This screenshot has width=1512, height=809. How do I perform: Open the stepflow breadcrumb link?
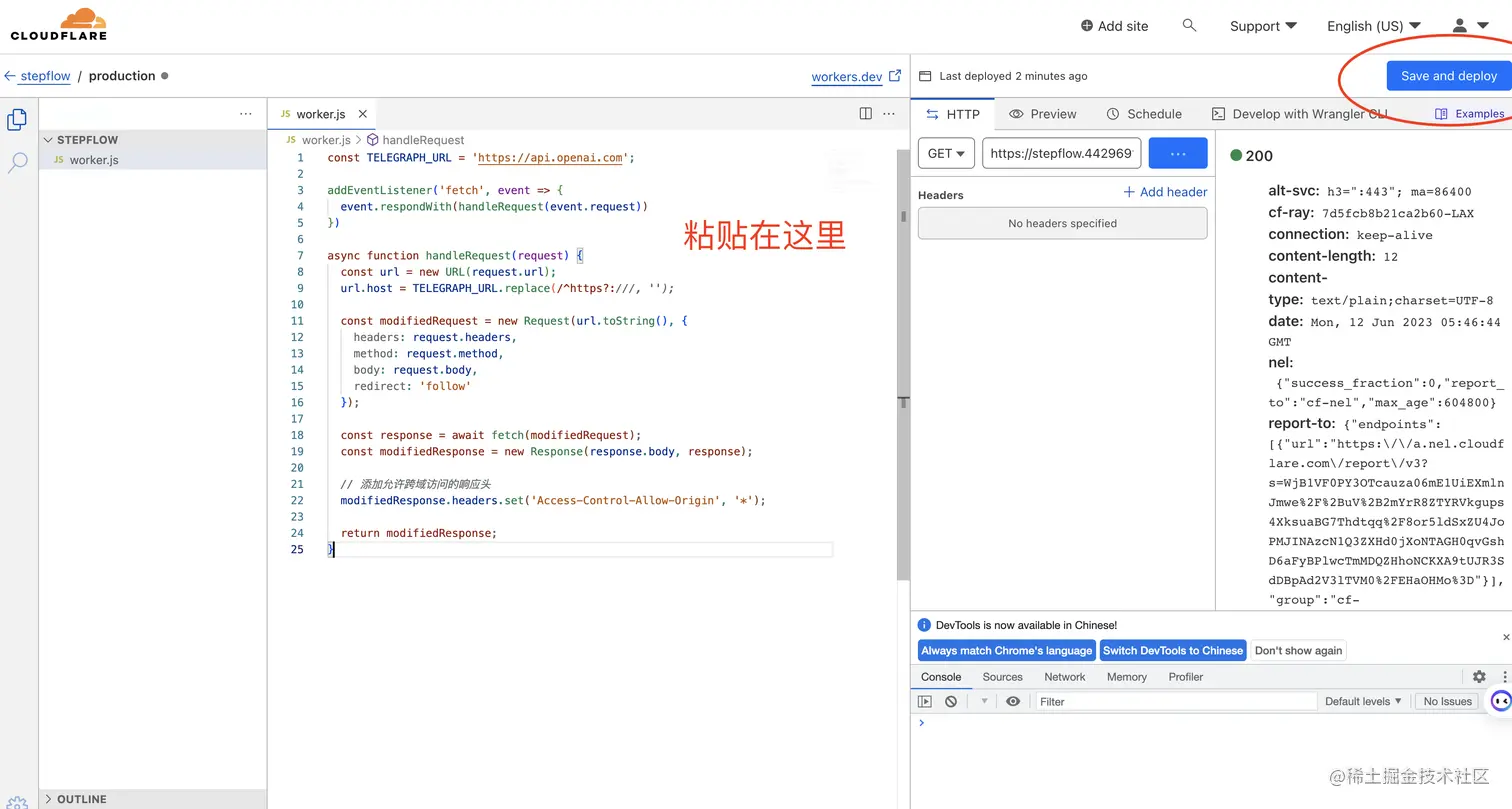(x=45, y=76)
